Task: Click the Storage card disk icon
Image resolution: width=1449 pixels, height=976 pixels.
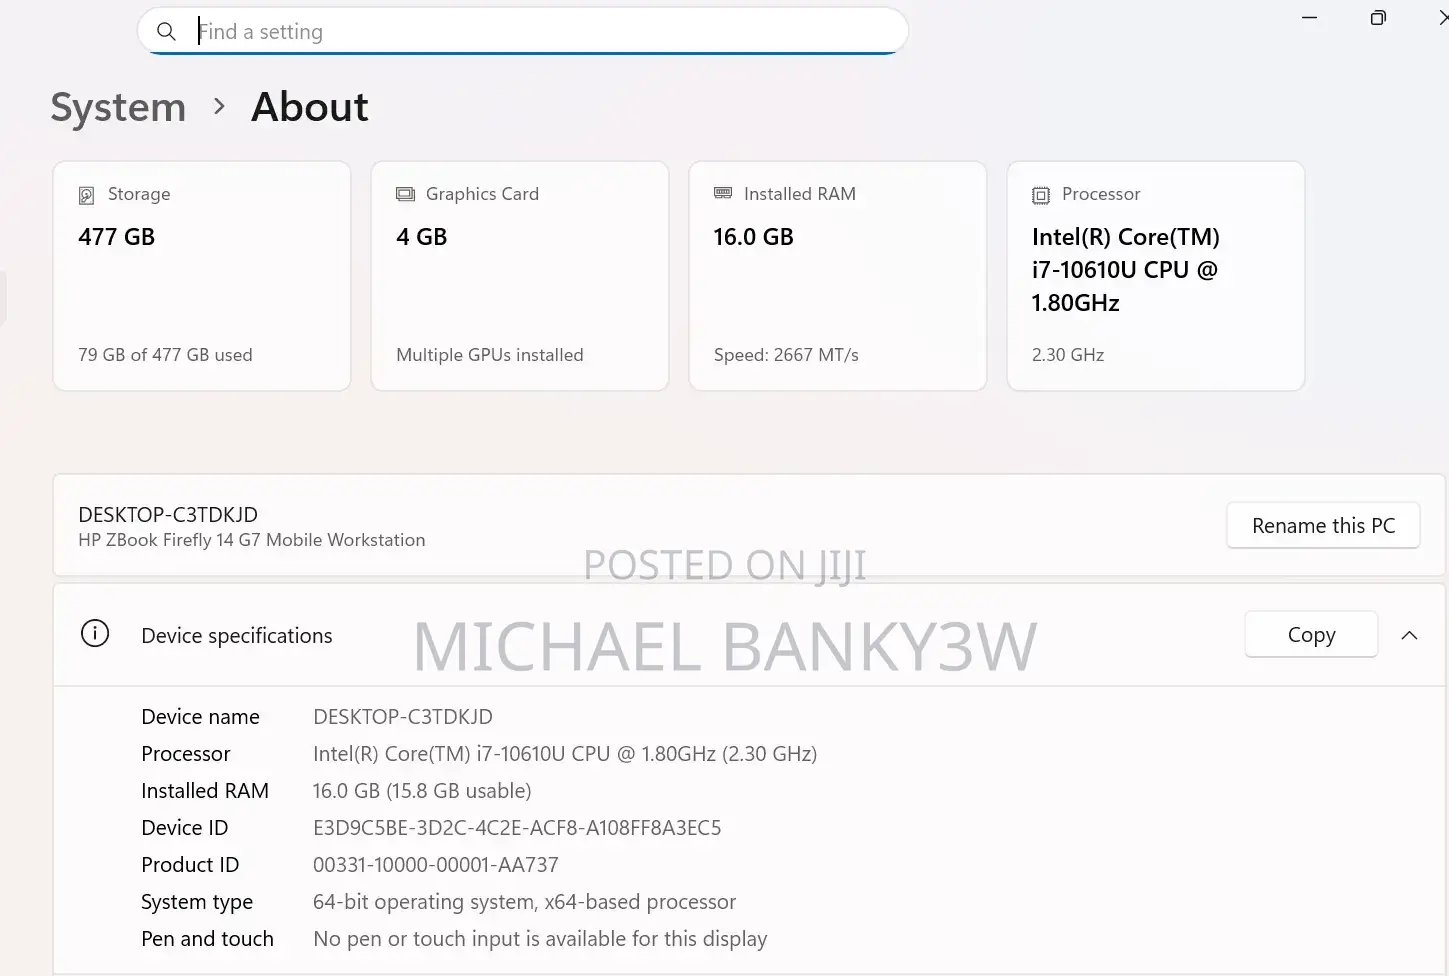Action: [87, 195]
